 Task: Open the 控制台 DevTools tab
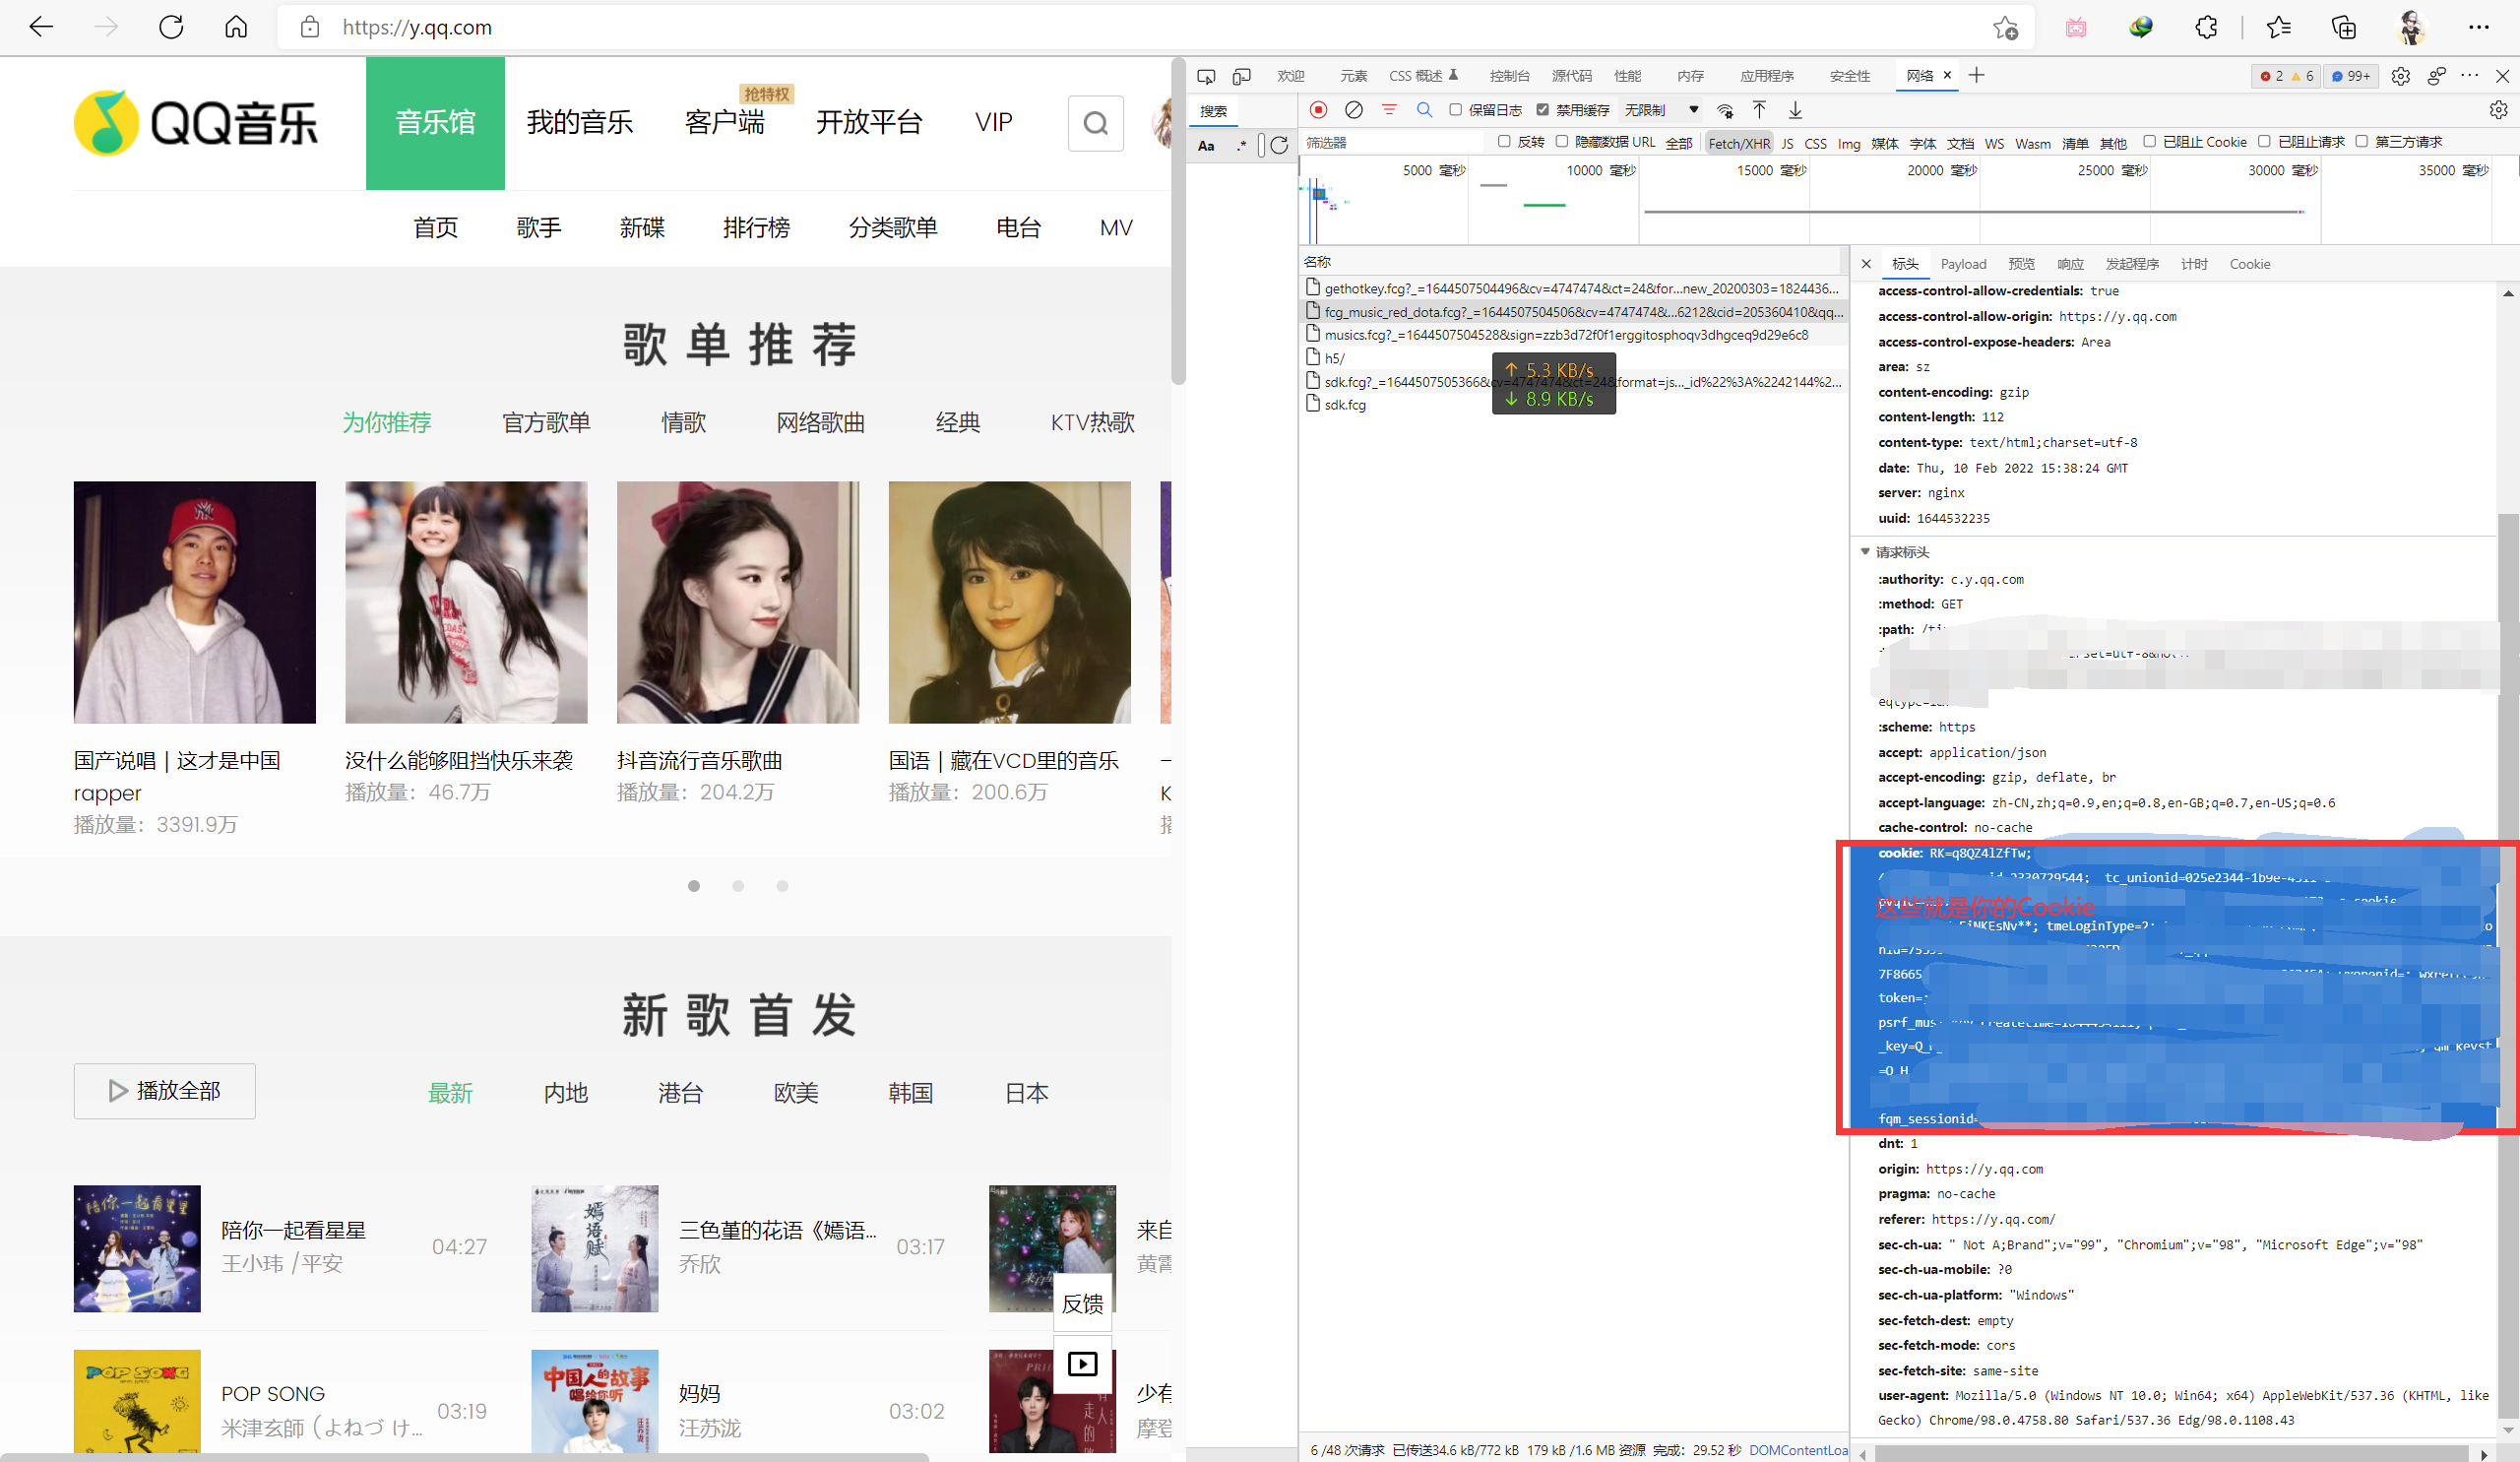1508,76
